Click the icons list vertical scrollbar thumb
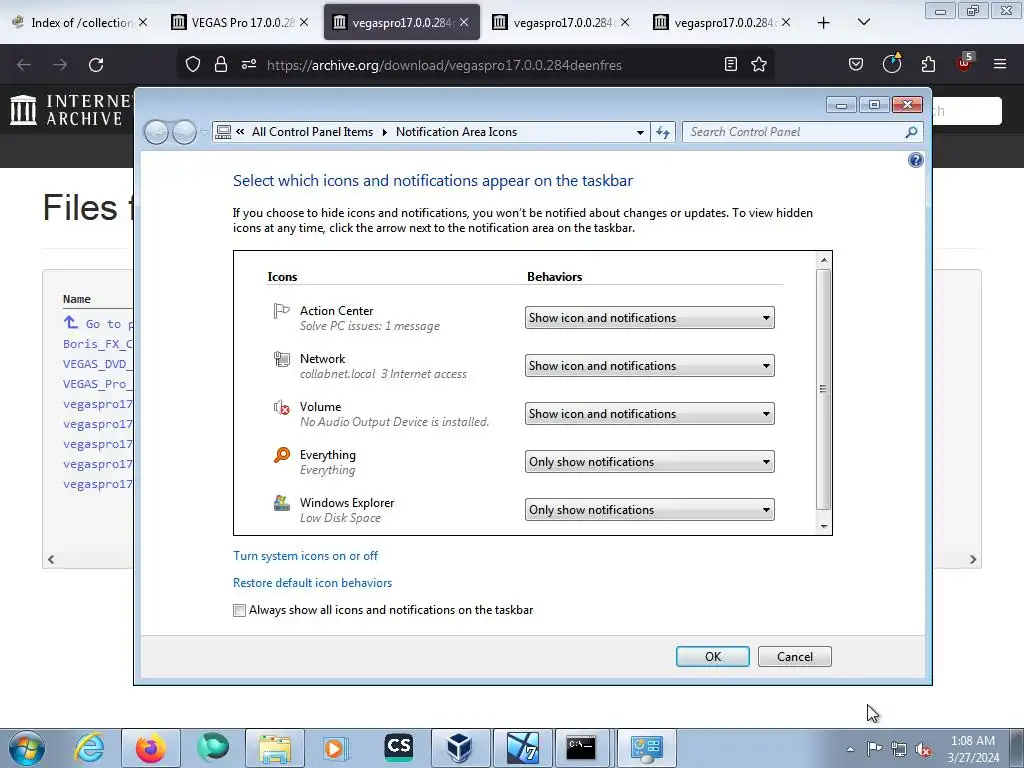Viewport: 1024px width, 768px height. click(824, 389)
